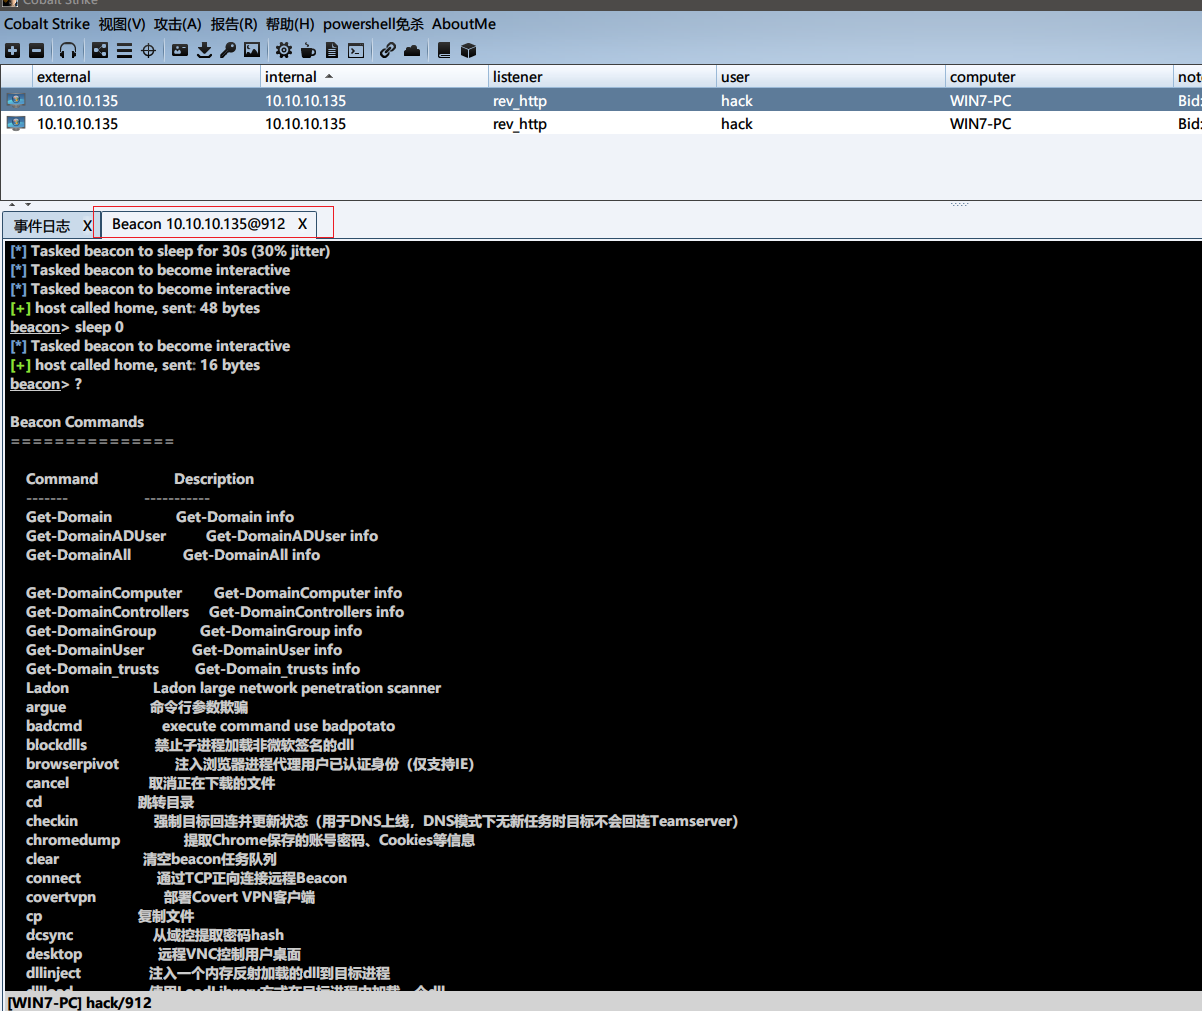This screenshot has width=1202, height=1011.
Task: Select the Beacon 10.10.10.135@912 tab
Action: [x=199, y=224]
